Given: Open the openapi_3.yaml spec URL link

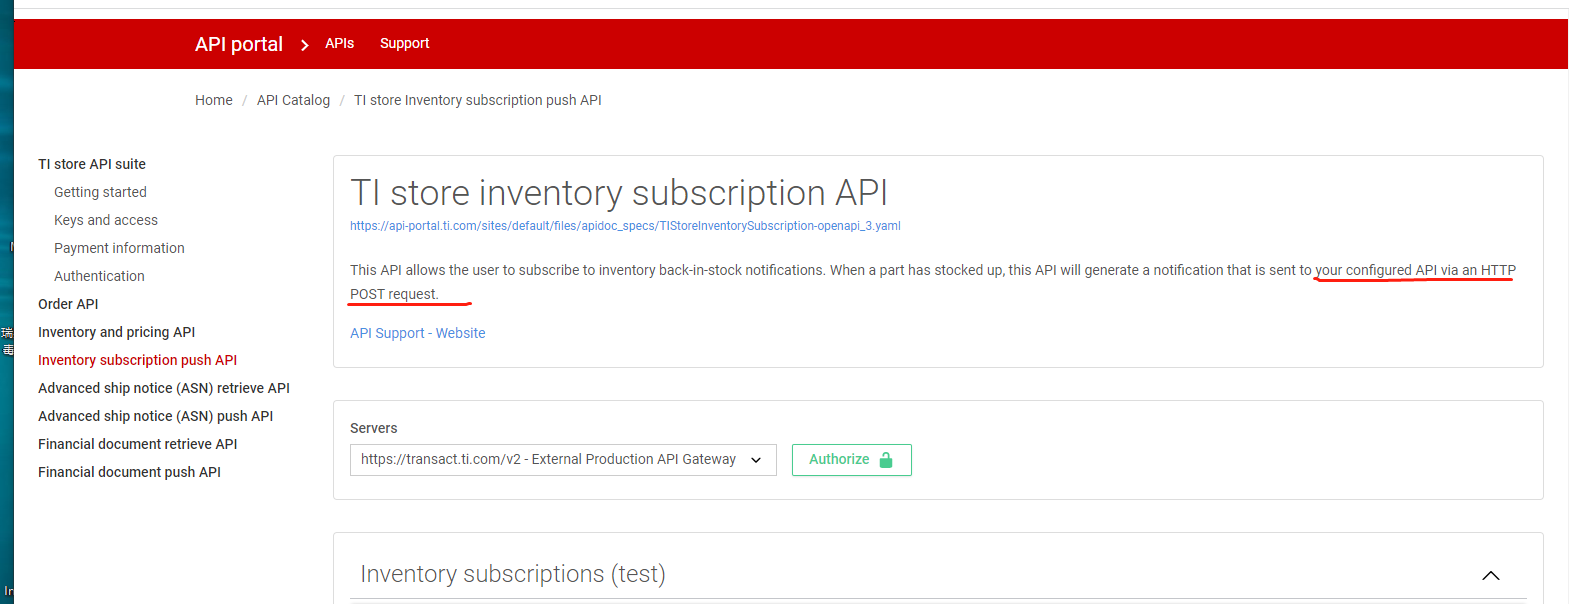Looking at the screenshot, I should [x=625, y=226].
